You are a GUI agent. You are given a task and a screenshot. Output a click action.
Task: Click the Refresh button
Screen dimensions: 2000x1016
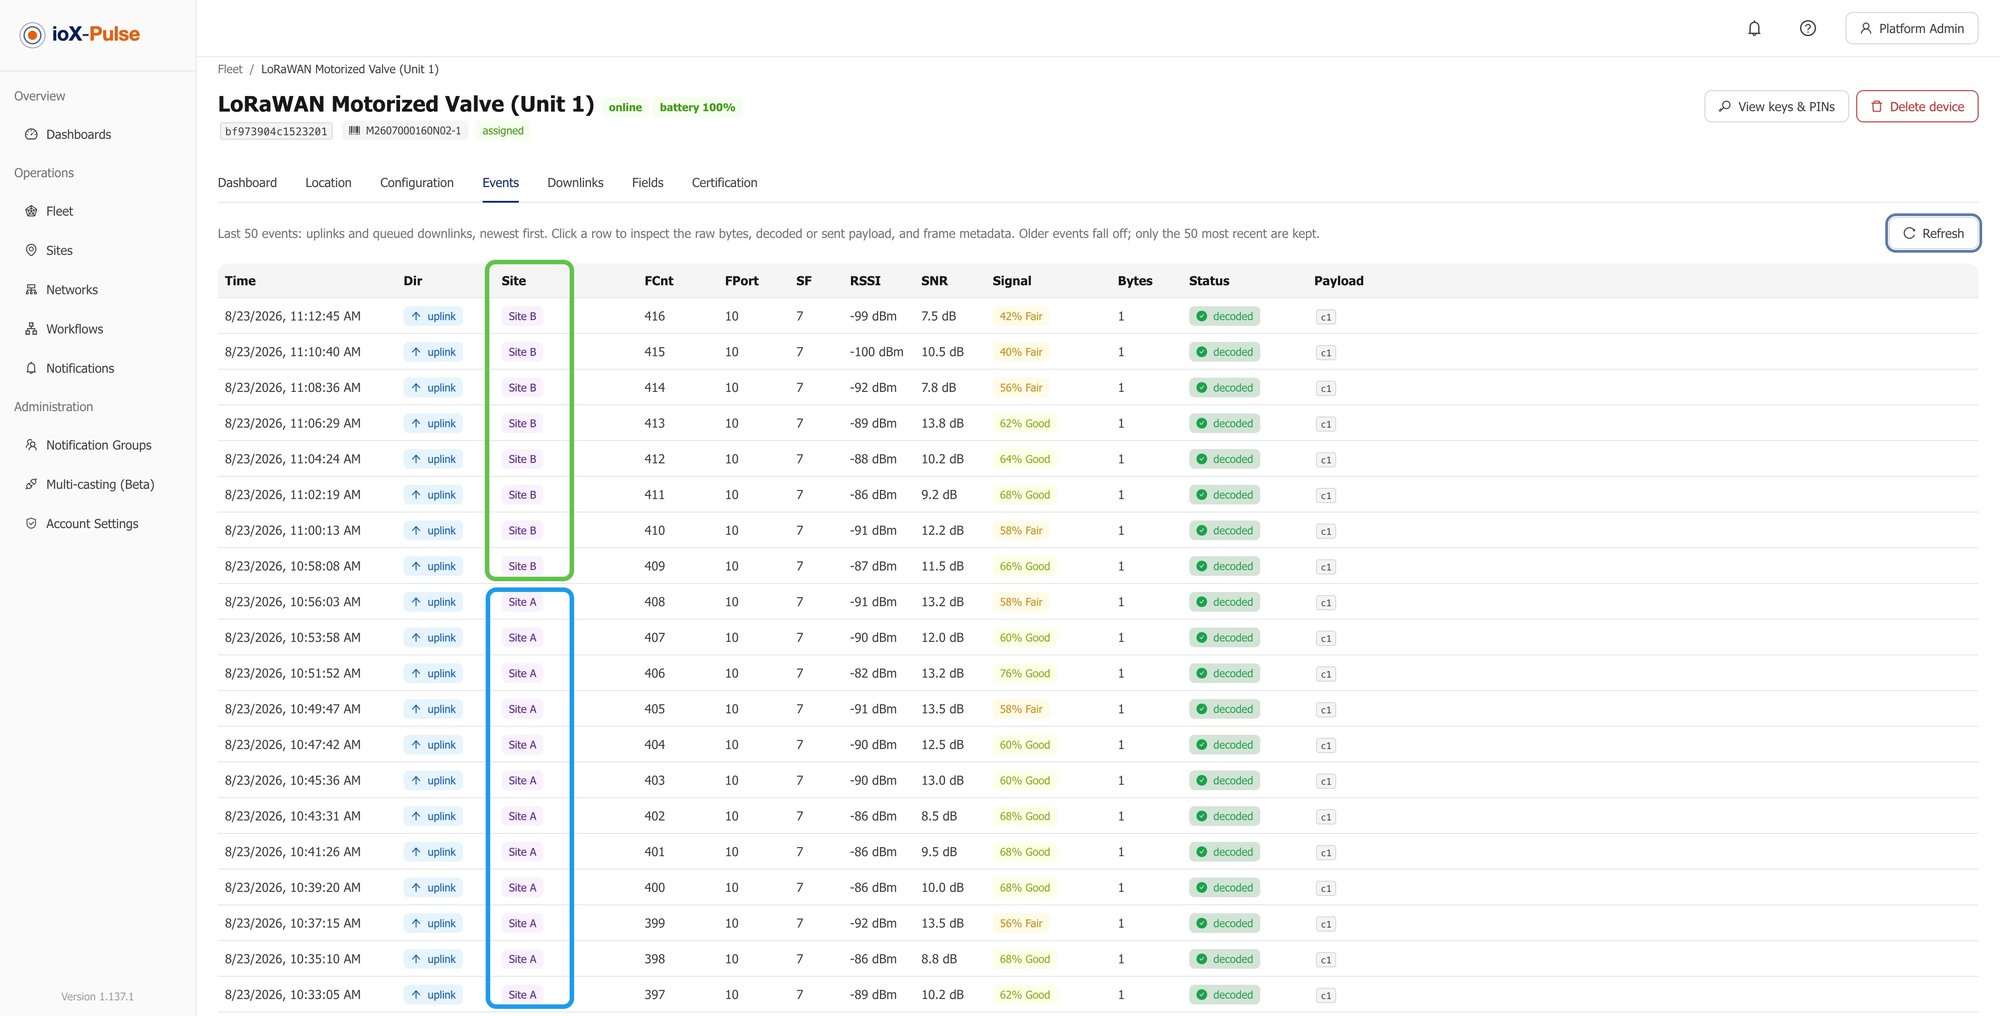point(1933,233)
